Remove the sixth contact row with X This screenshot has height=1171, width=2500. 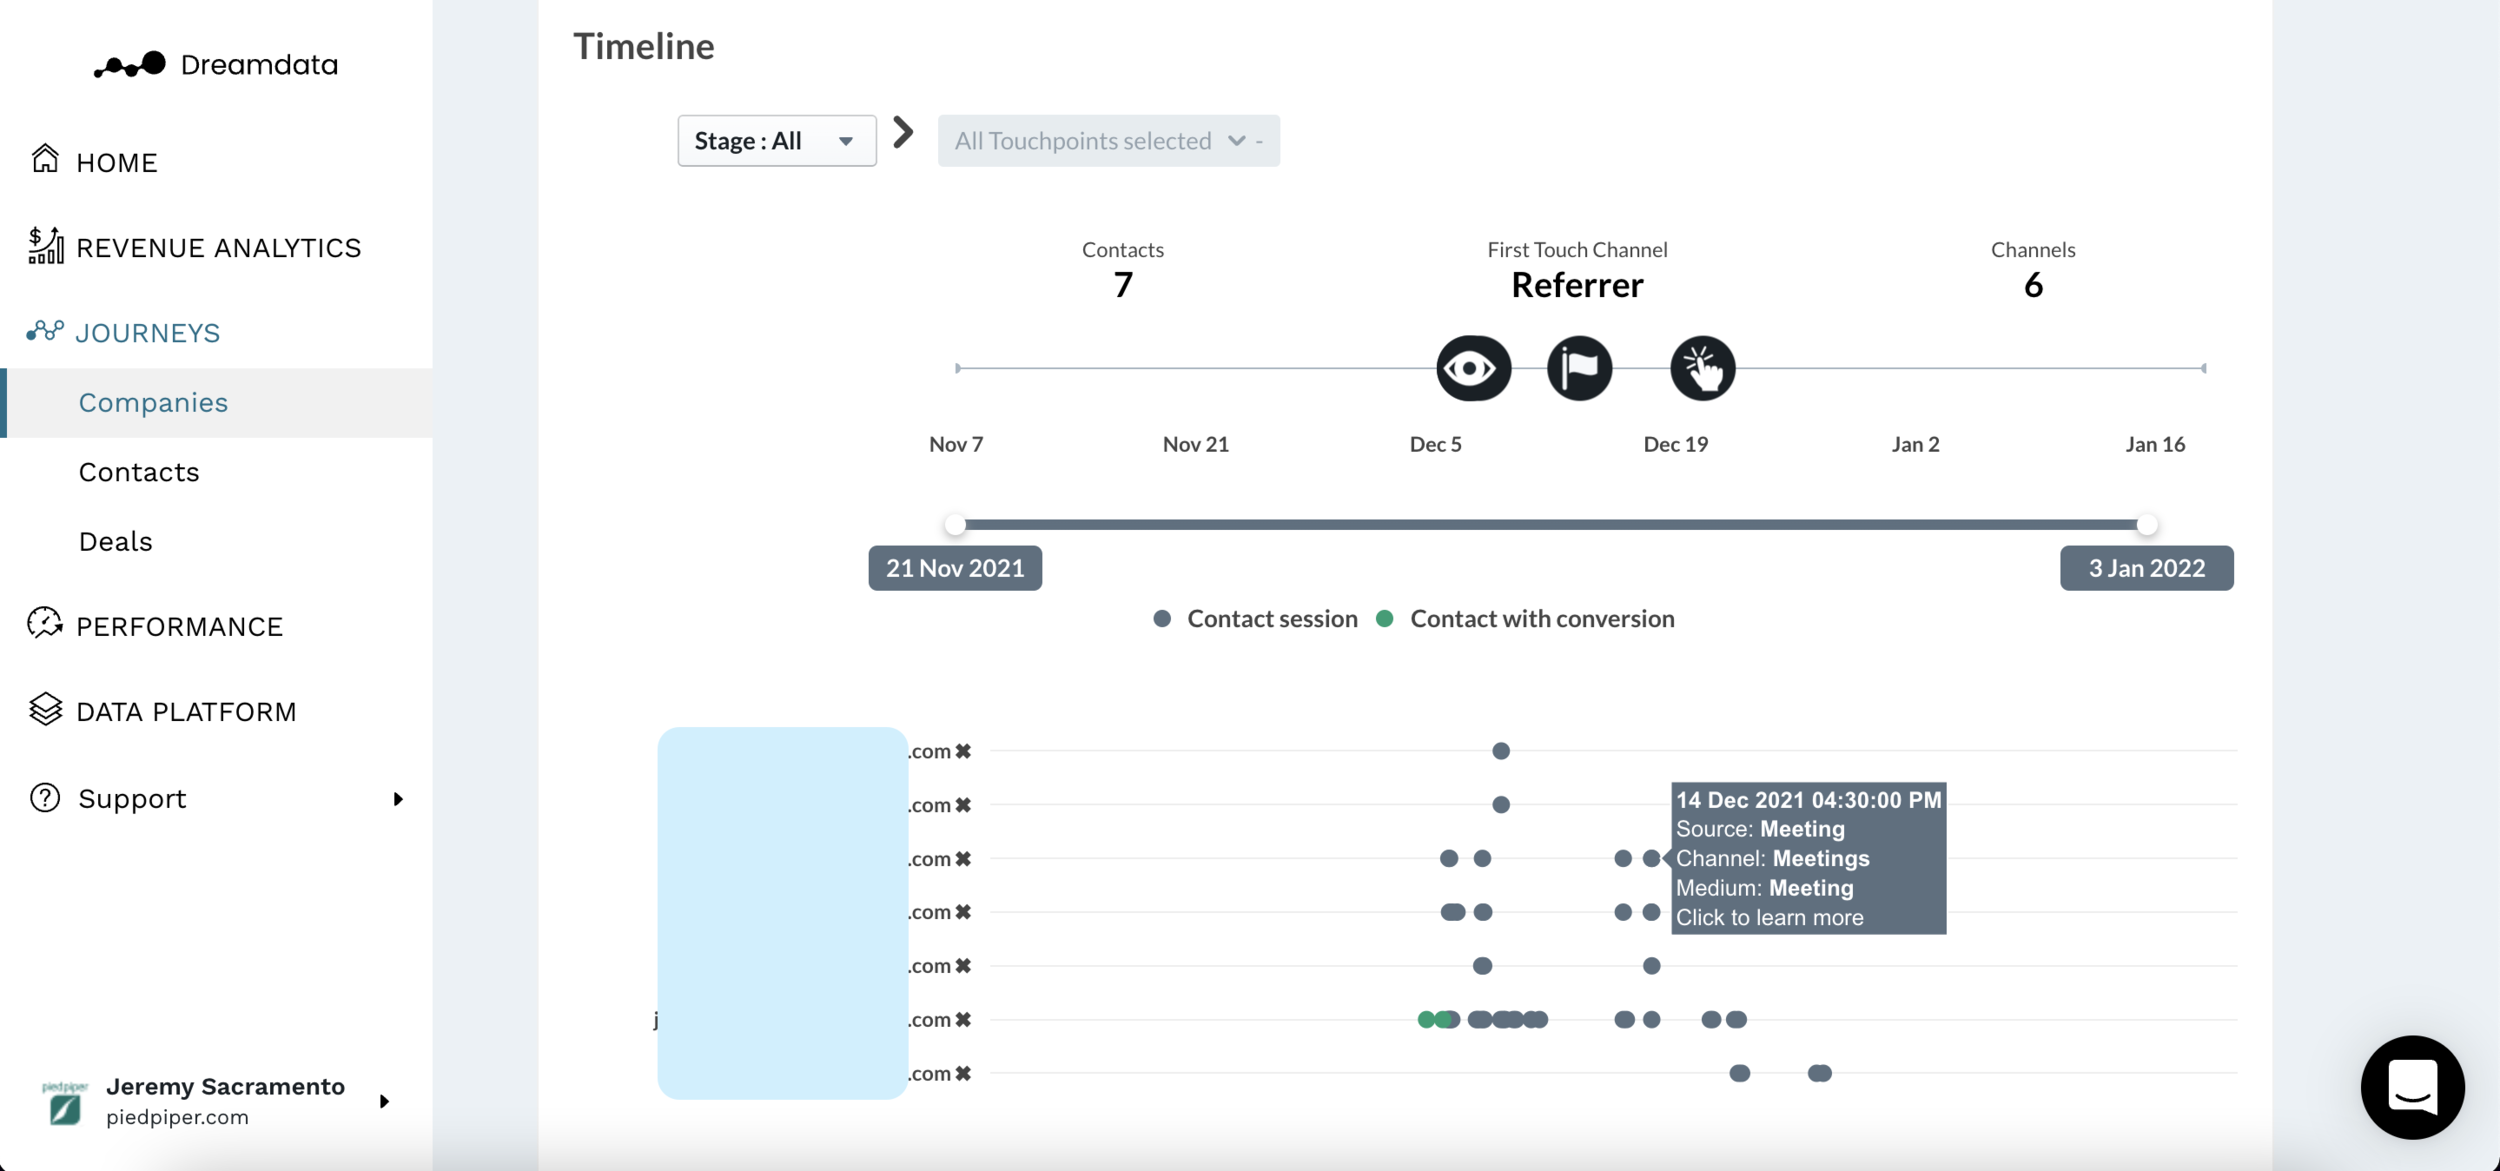coord(963,1020)
